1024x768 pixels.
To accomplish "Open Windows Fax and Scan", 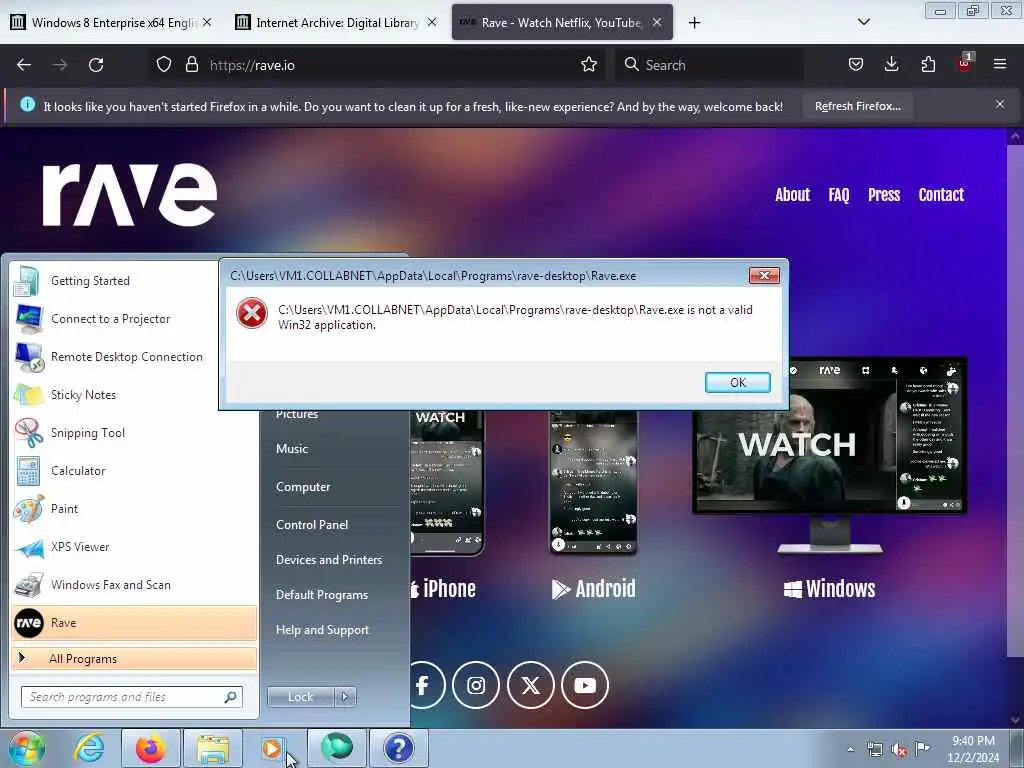I will 134,584.
